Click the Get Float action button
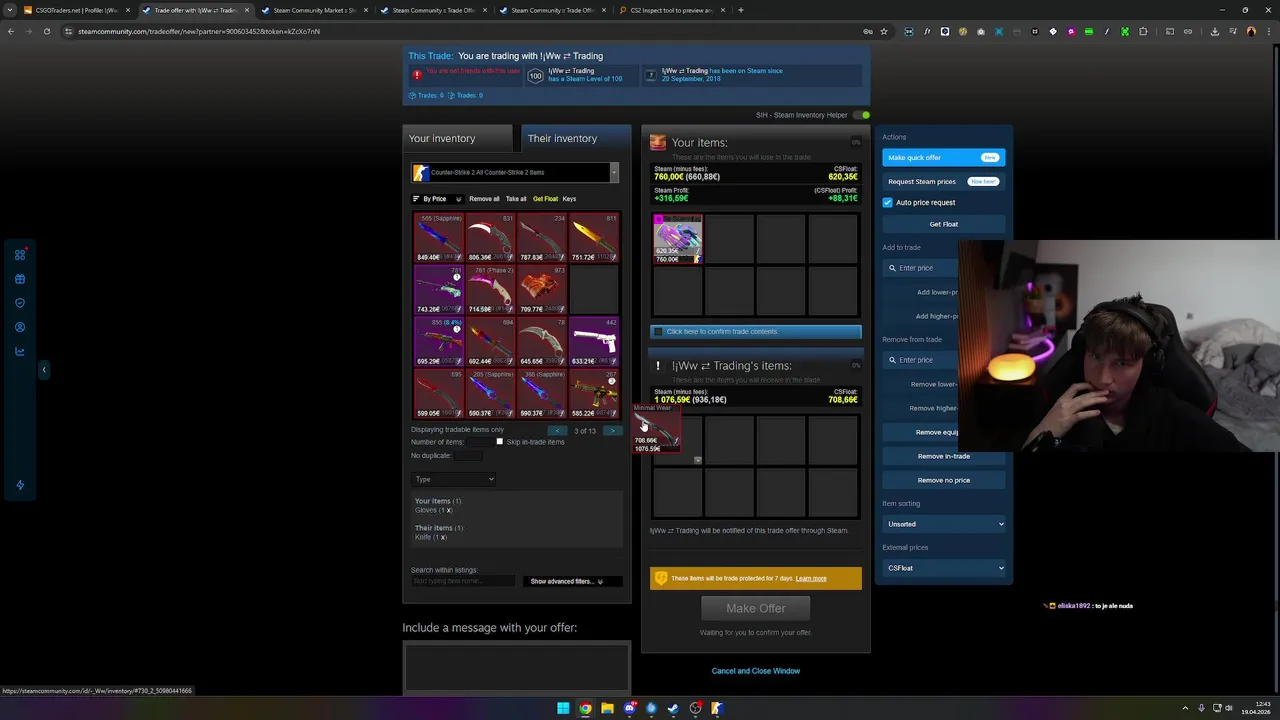 (x=943, y=224)
